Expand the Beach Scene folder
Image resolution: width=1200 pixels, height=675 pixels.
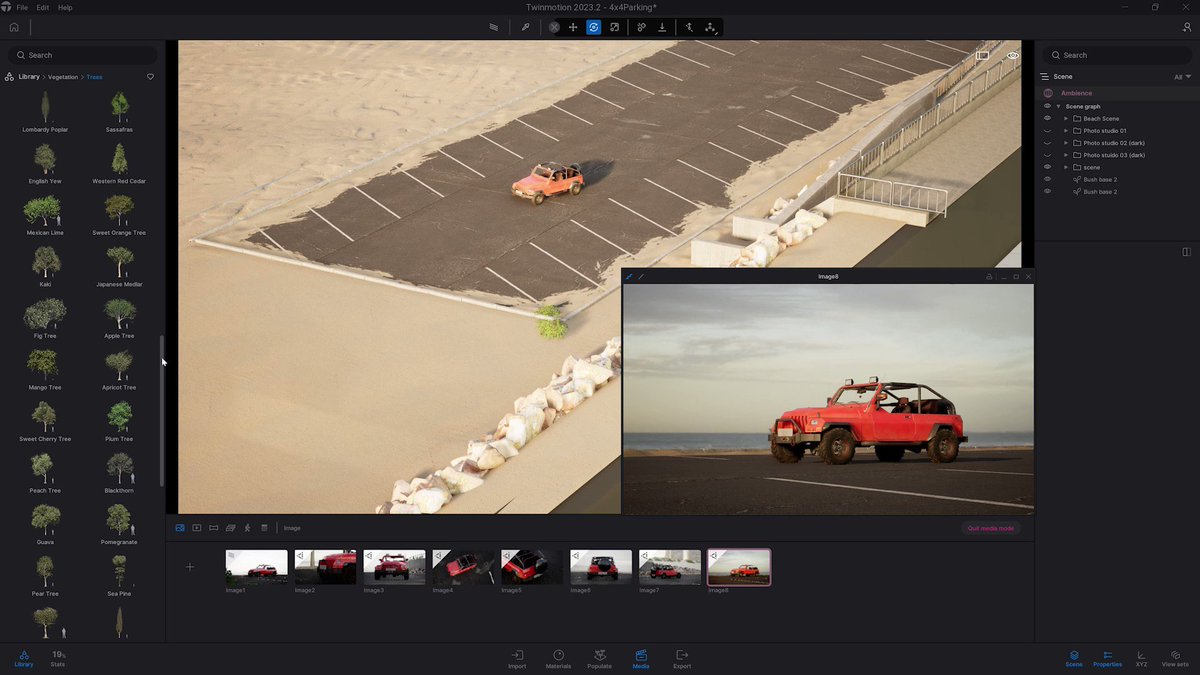(1066, 118)
